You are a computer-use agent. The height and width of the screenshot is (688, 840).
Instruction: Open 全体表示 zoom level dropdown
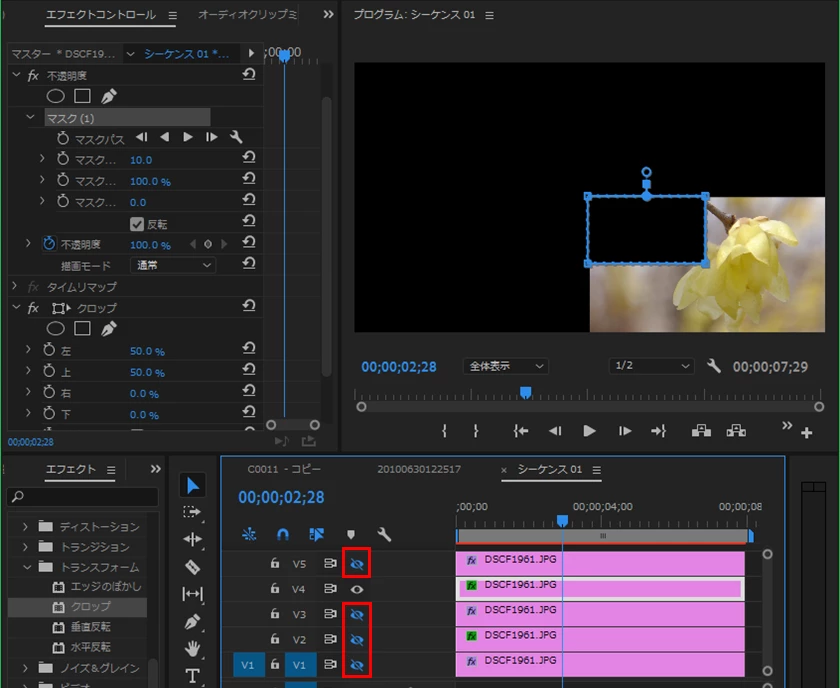pos(505,366)
